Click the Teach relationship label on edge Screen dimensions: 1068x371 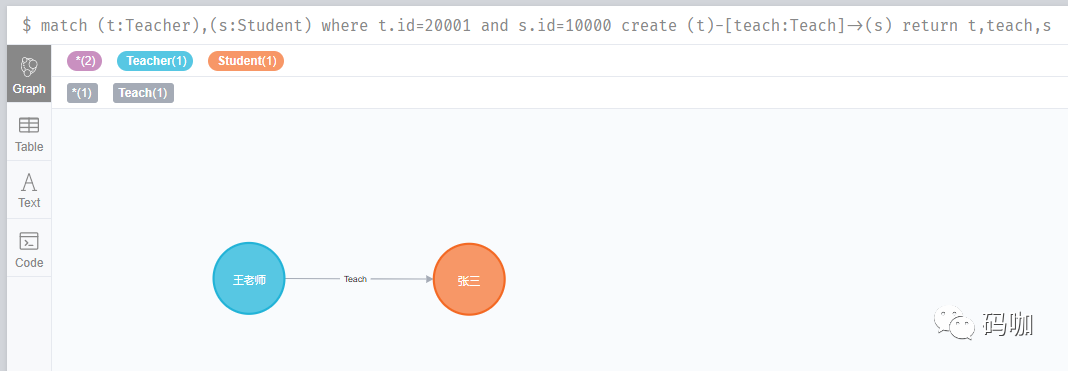tap(356, 279)
